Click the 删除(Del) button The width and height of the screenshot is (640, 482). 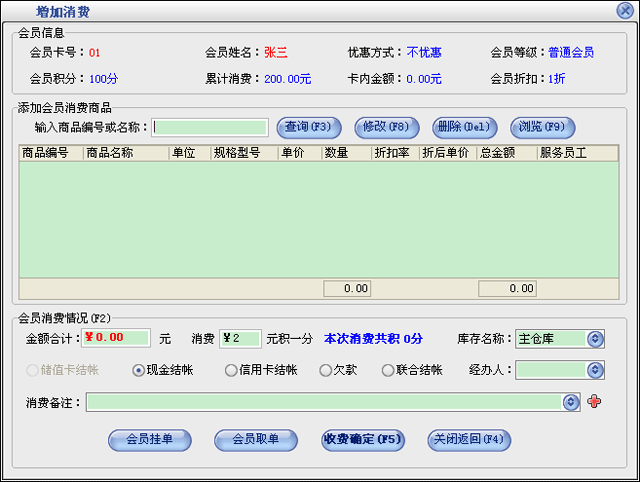465,127
